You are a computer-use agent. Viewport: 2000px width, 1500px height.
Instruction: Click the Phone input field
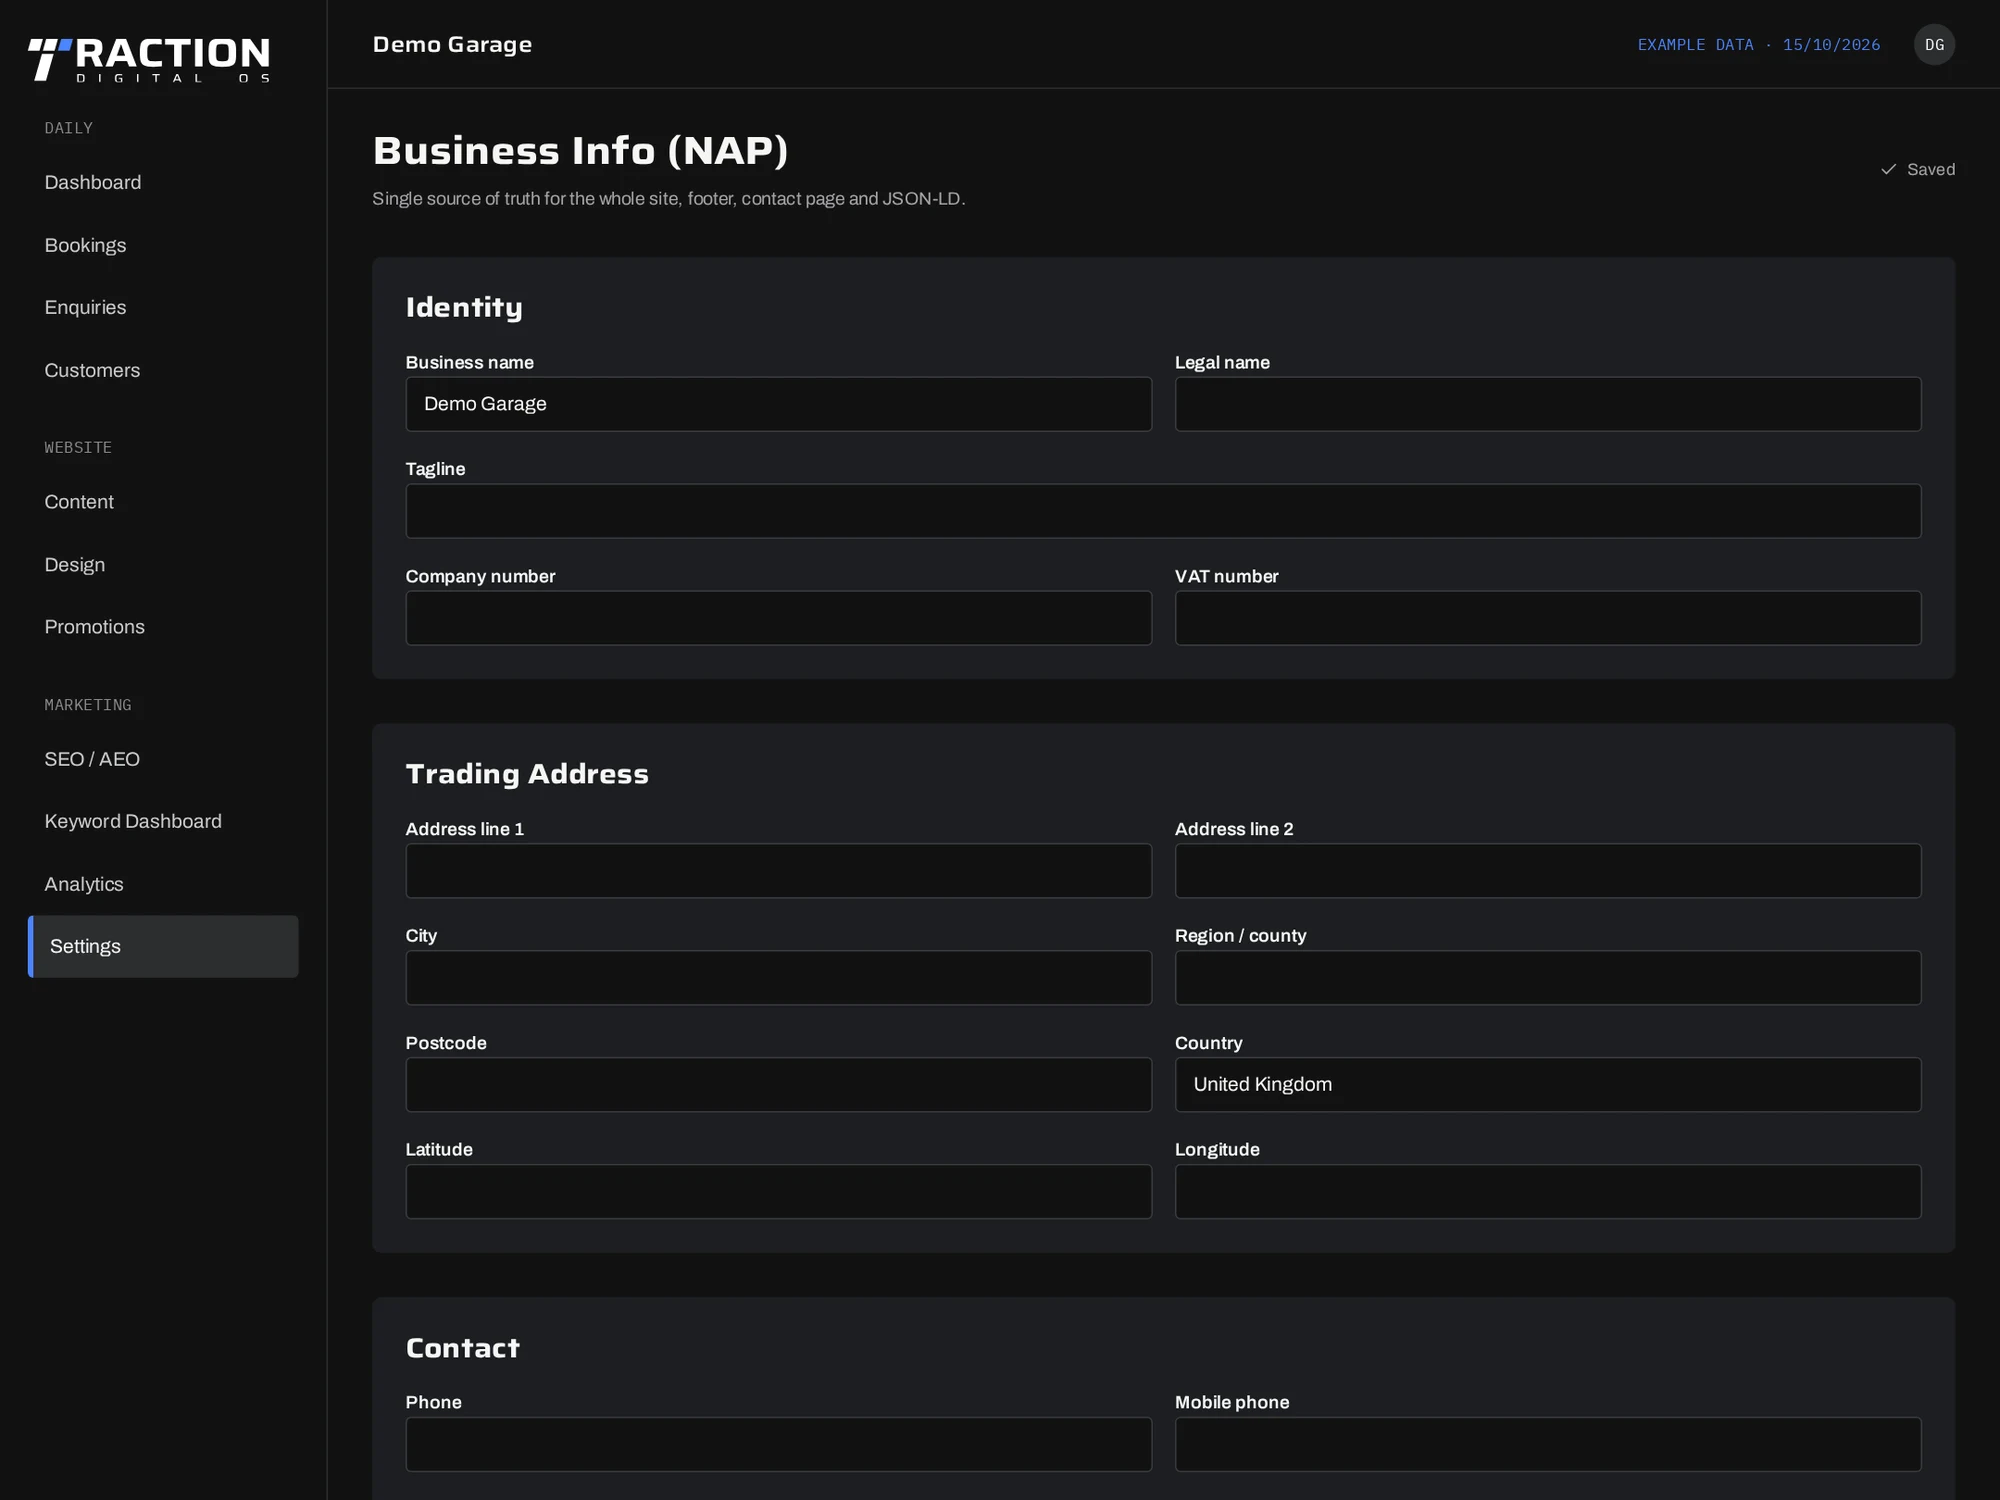778,1444
